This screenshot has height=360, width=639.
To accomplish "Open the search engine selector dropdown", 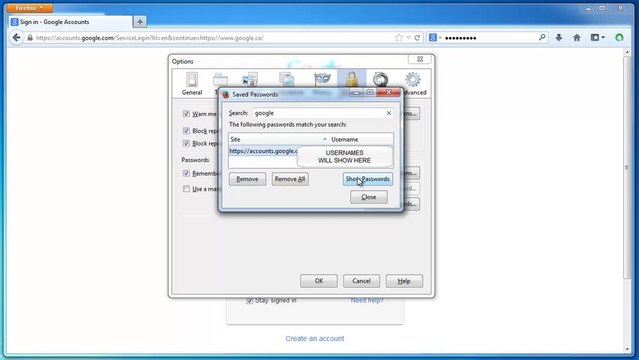I will (x=435, y=38).
